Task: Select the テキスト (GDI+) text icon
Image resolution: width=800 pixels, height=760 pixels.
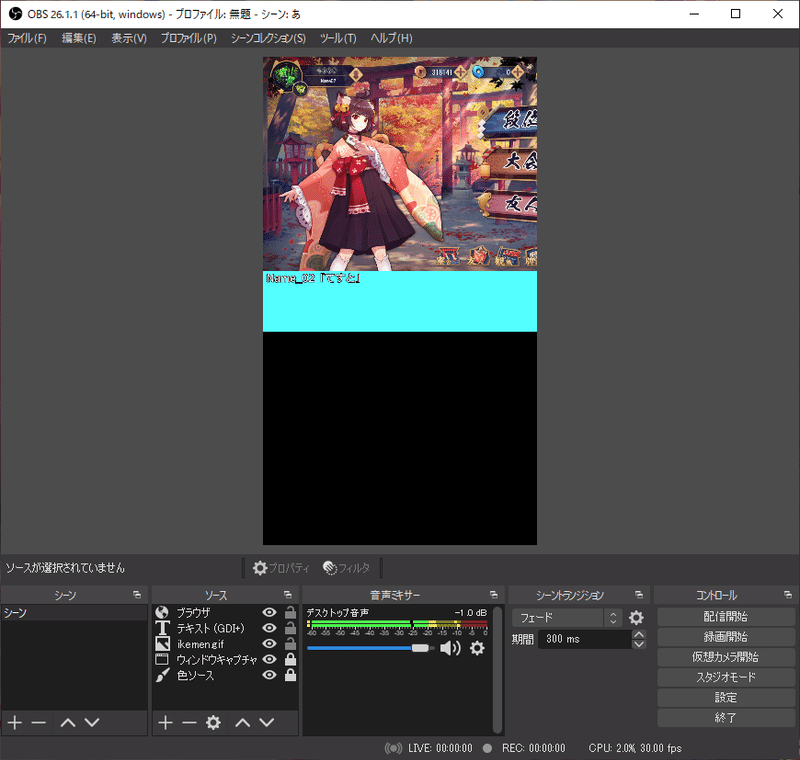Action: pos(162,628)
